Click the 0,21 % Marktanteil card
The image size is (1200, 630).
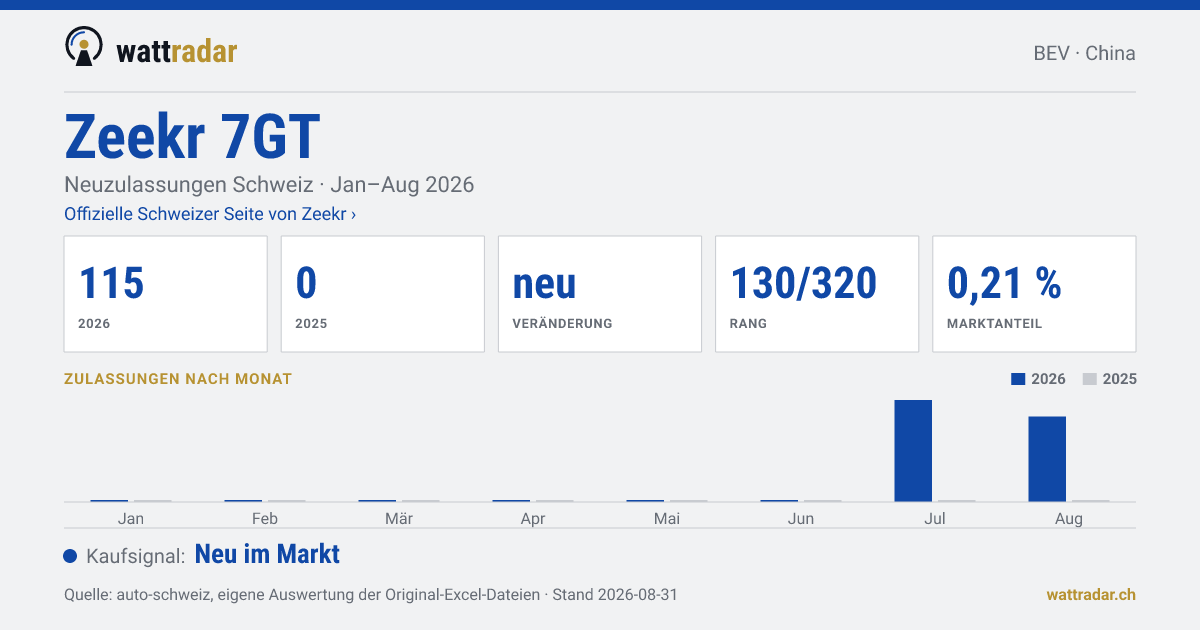click(1034, 294)
